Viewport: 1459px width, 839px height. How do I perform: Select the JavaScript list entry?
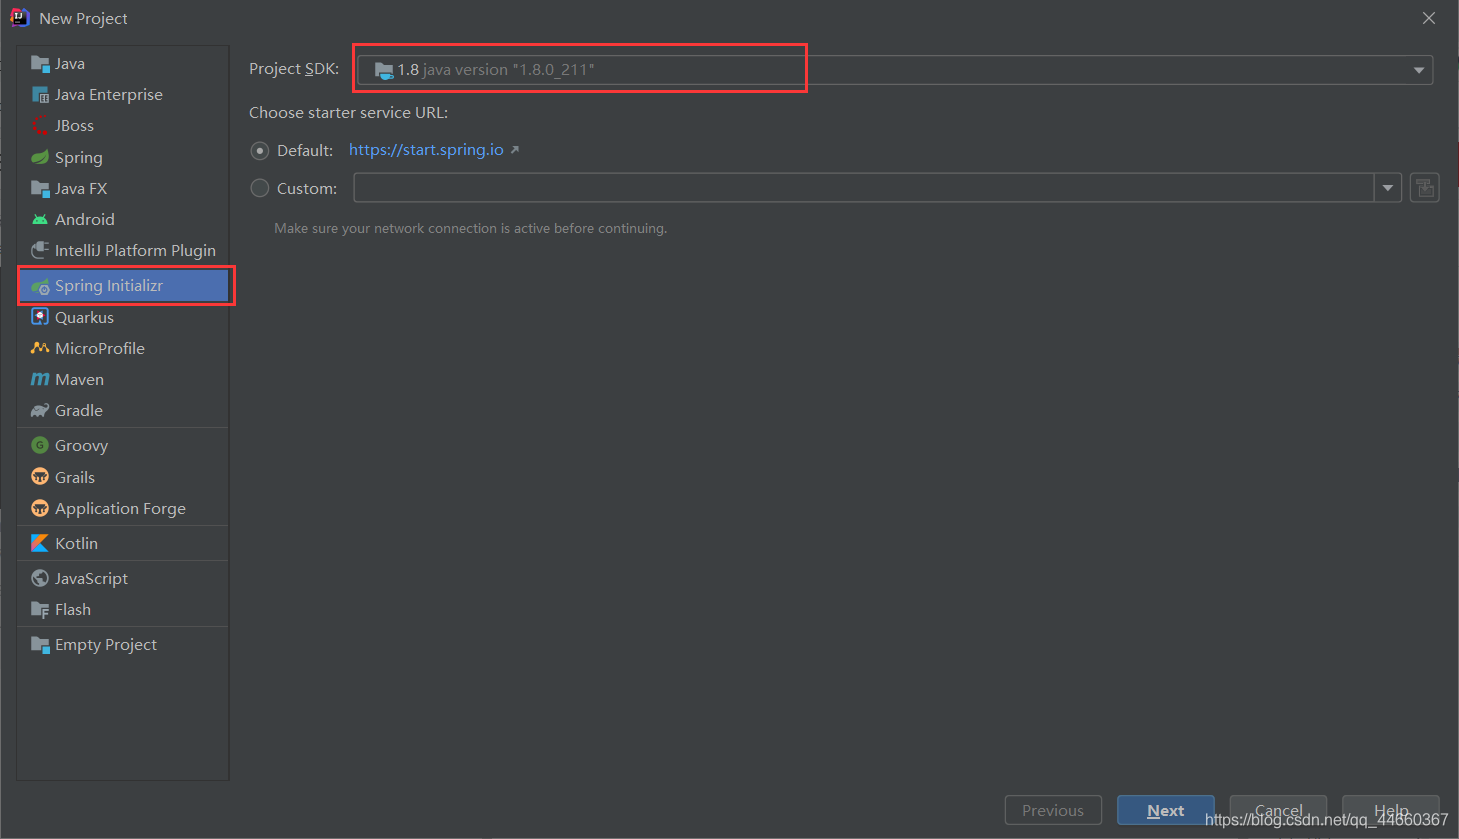[123, 578]
